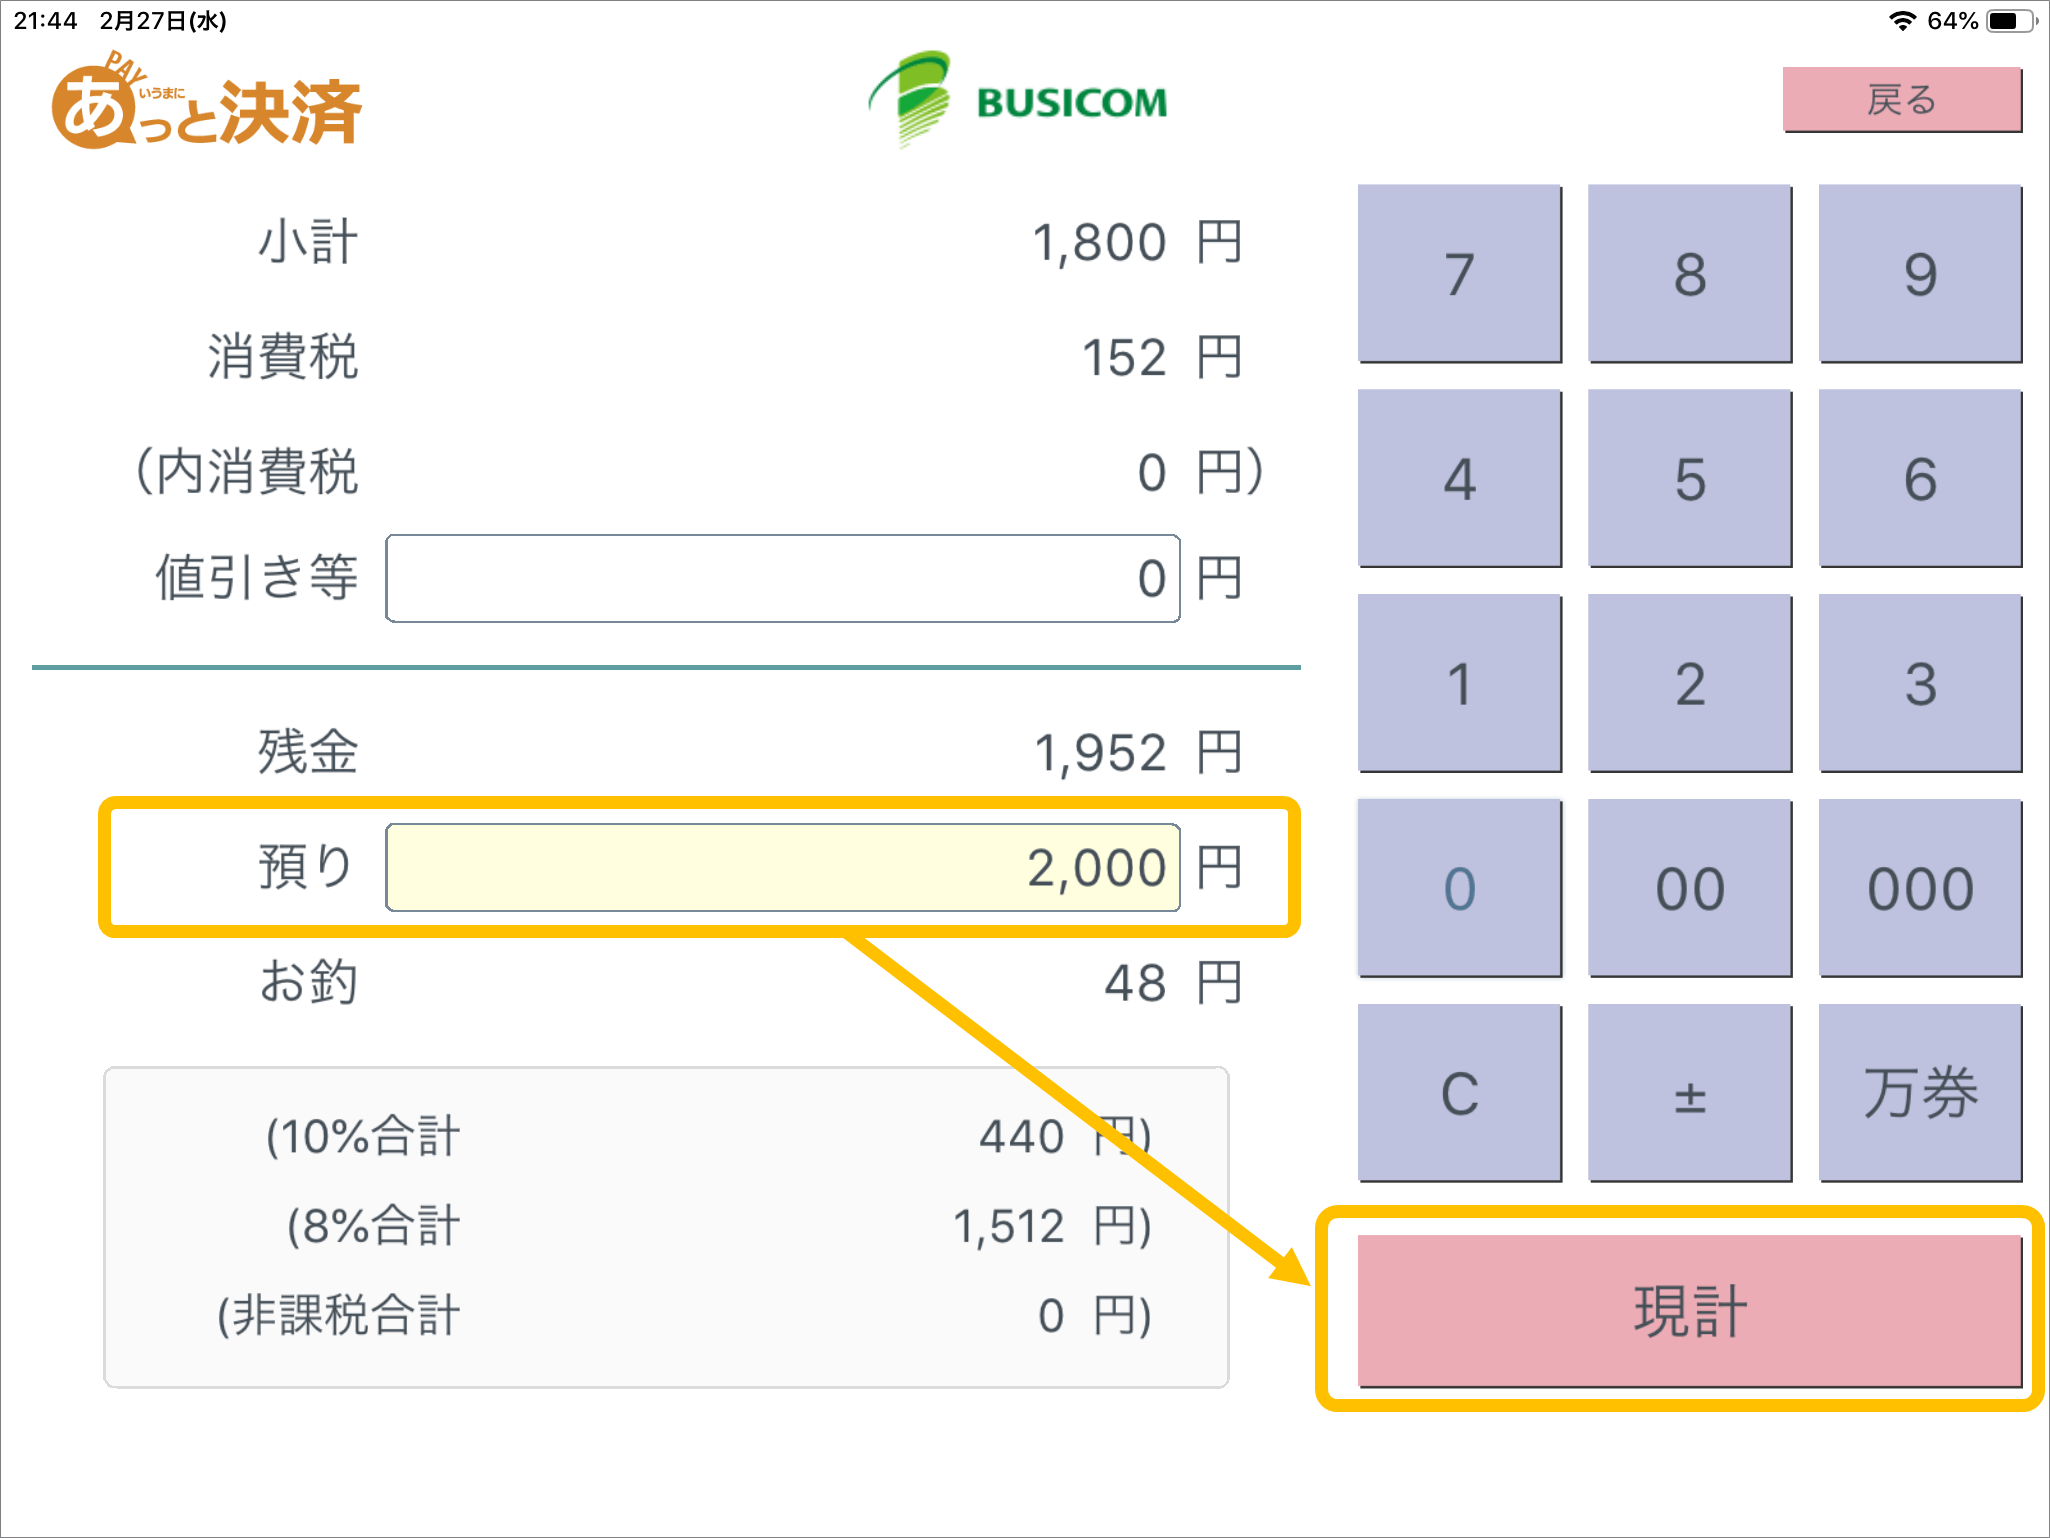The image size is (2050, 1538).
Task: Tap the triple zero 000 key
Action: tap(1919, 887)
